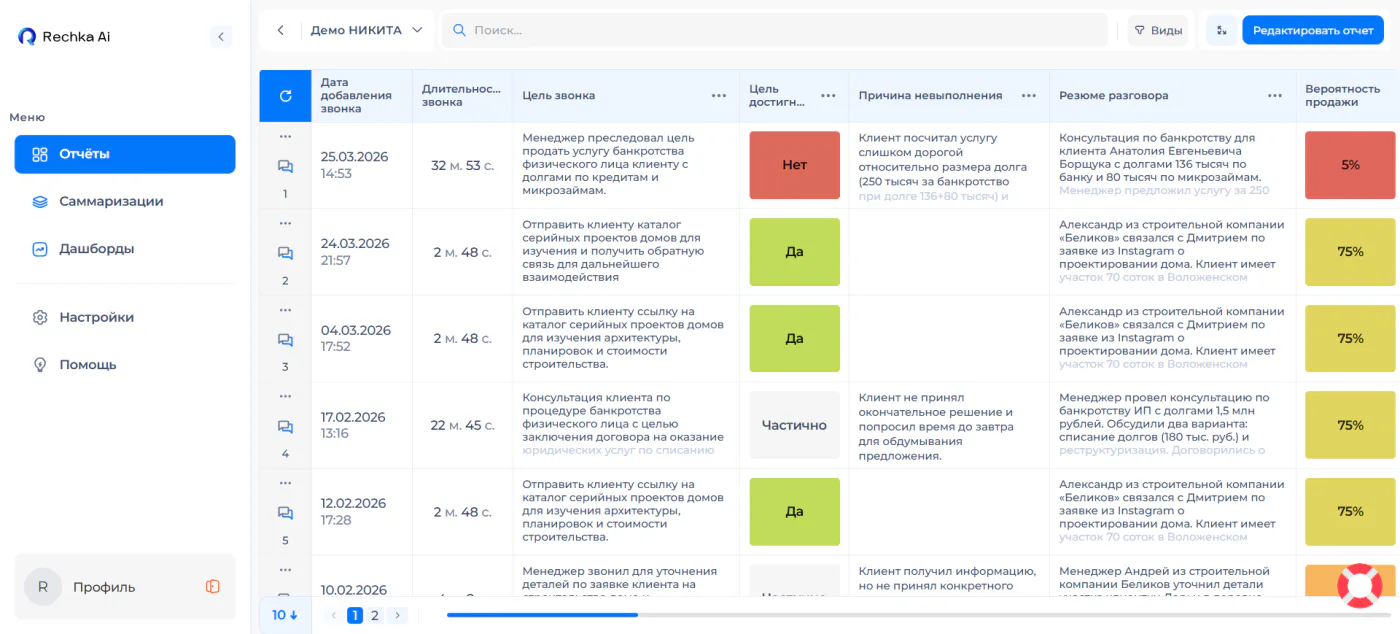Collapse the sidebar with the arrow button
The image size is (1400, 634).
(x=221, y=36)
